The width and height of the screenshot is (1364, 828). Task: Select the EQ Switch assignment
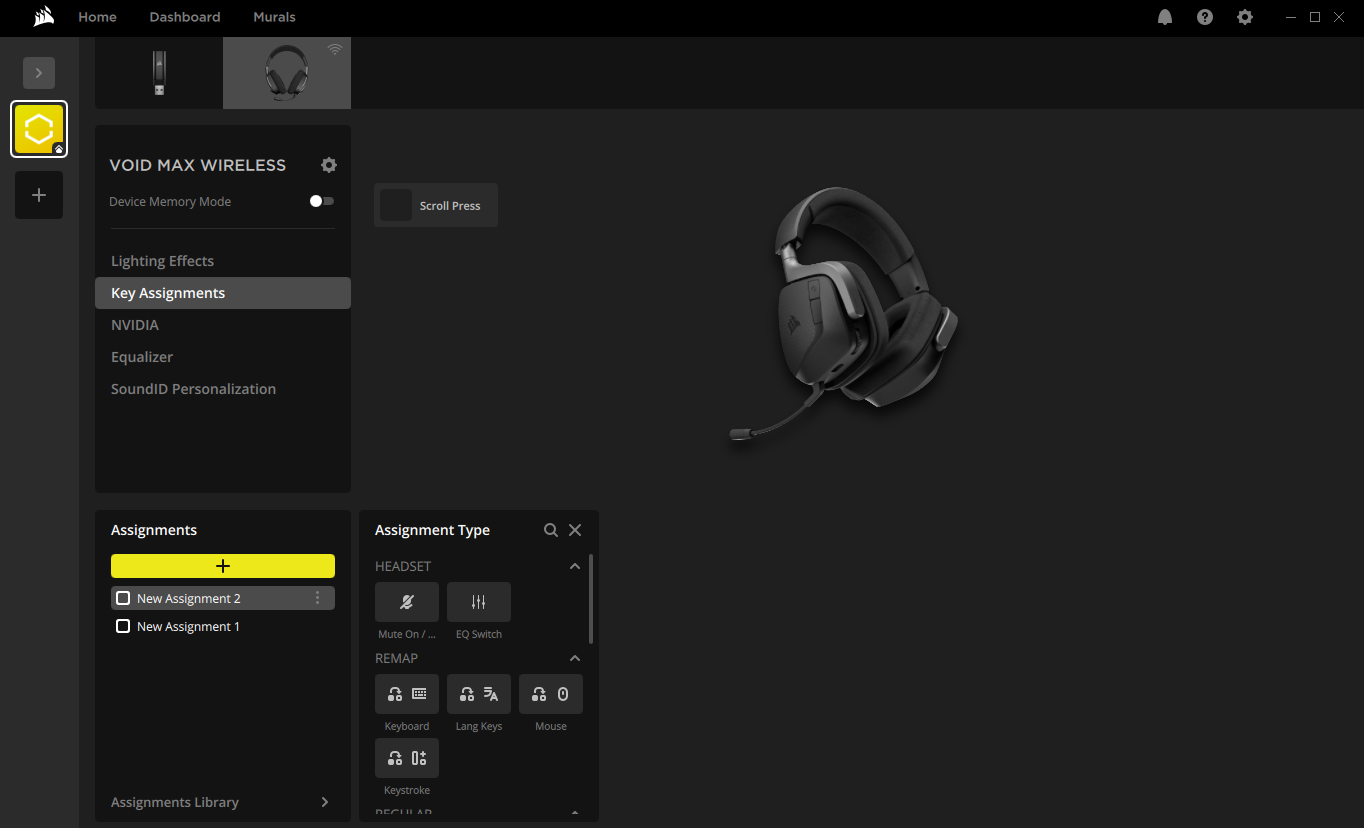pos(478,601)
